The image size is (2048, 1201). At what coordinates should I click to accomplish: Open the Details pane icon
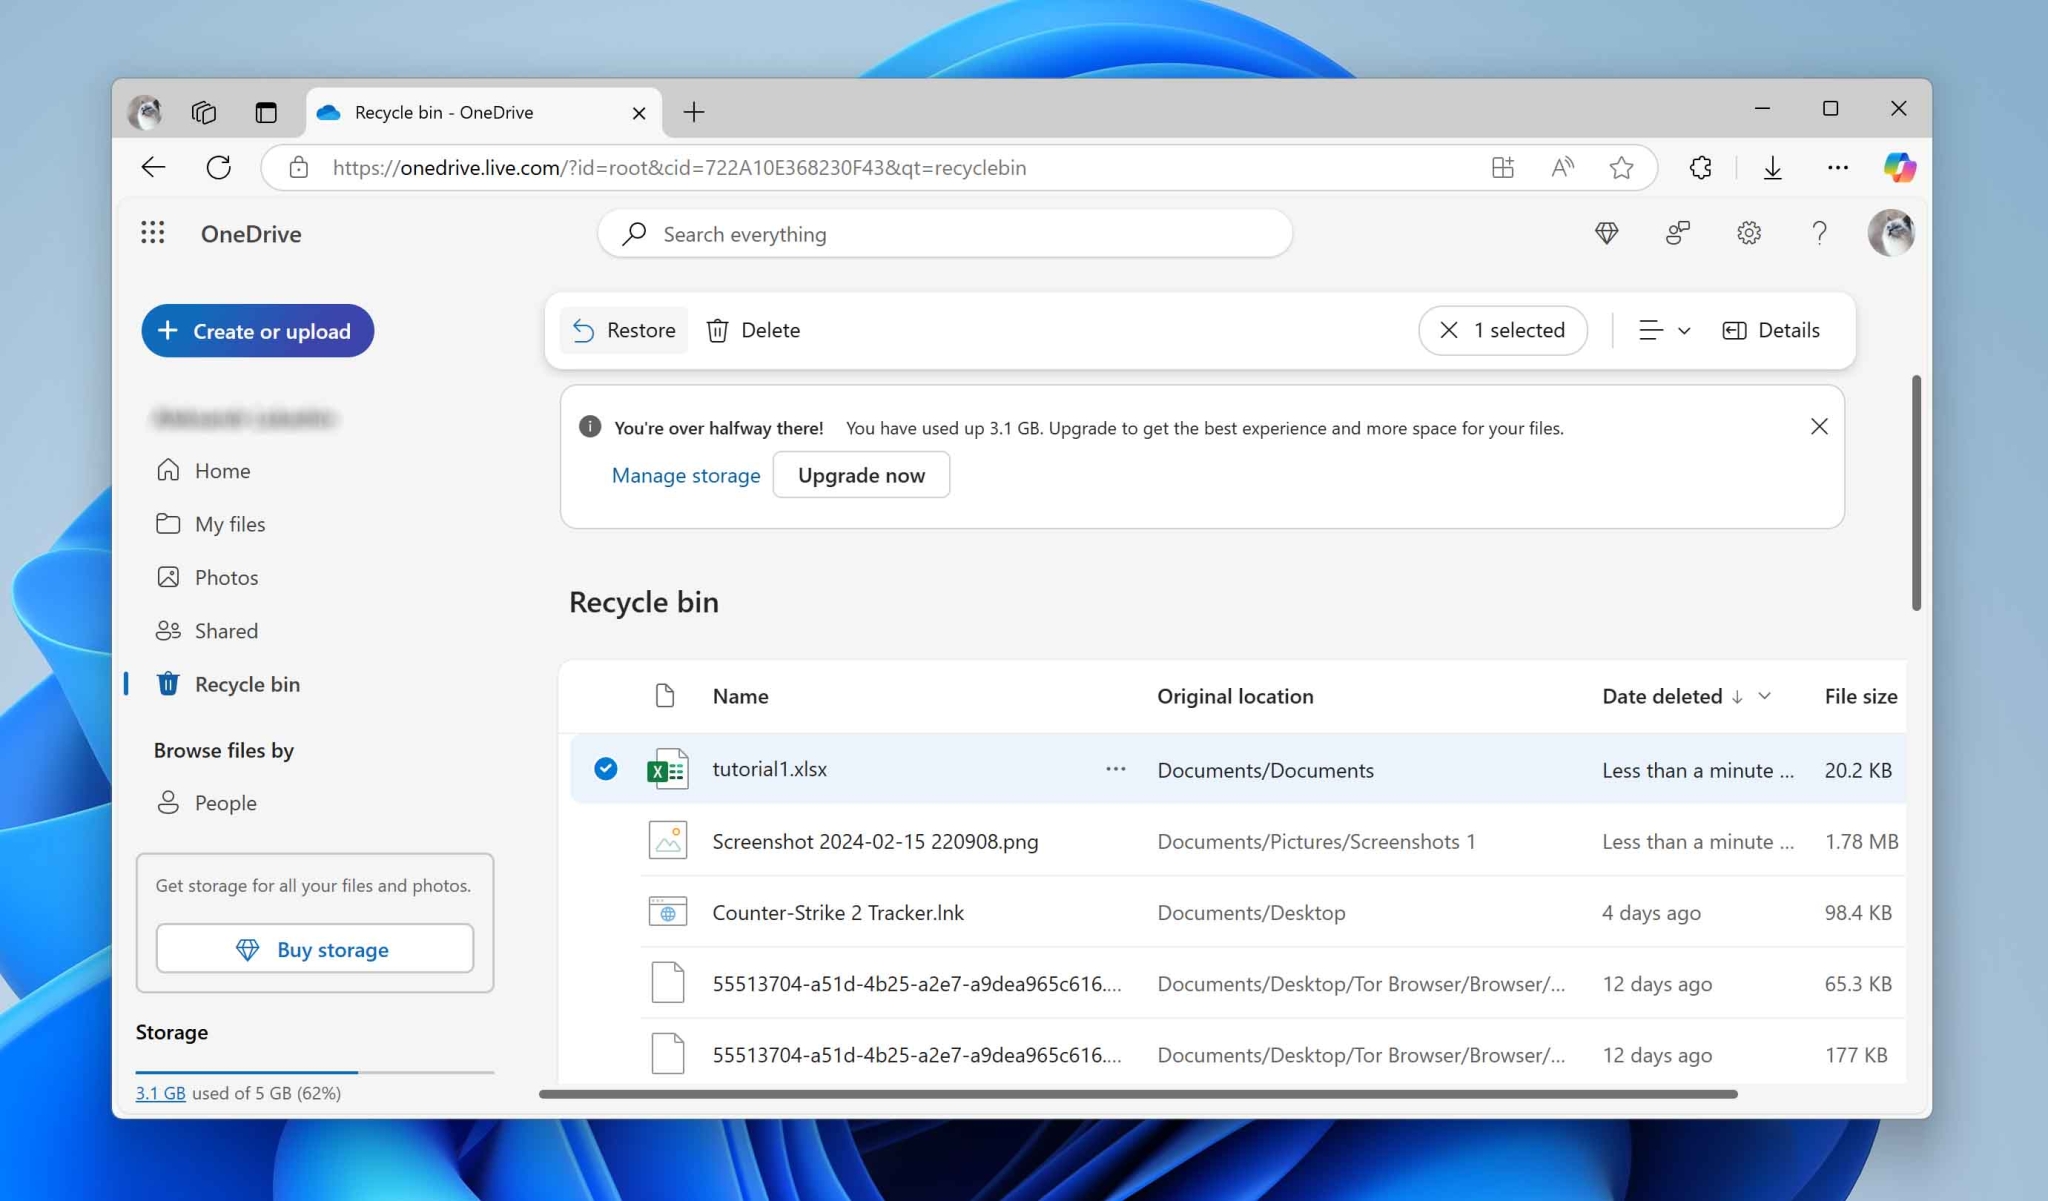1734,330
